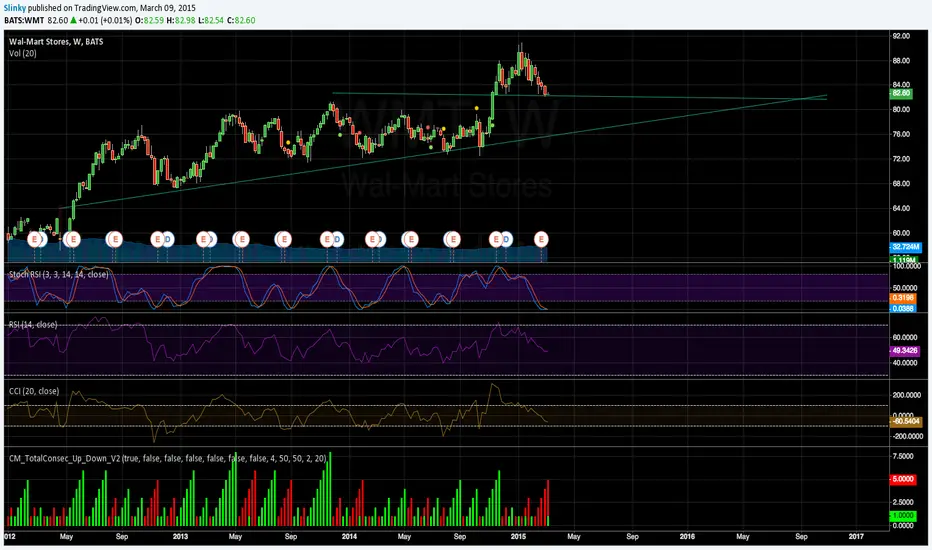Viewport: 932px width, 550px height.
Task: Click the 0.0388 Stoch RSI value tag
Action: pyautogui.click(x=903, y=309)
